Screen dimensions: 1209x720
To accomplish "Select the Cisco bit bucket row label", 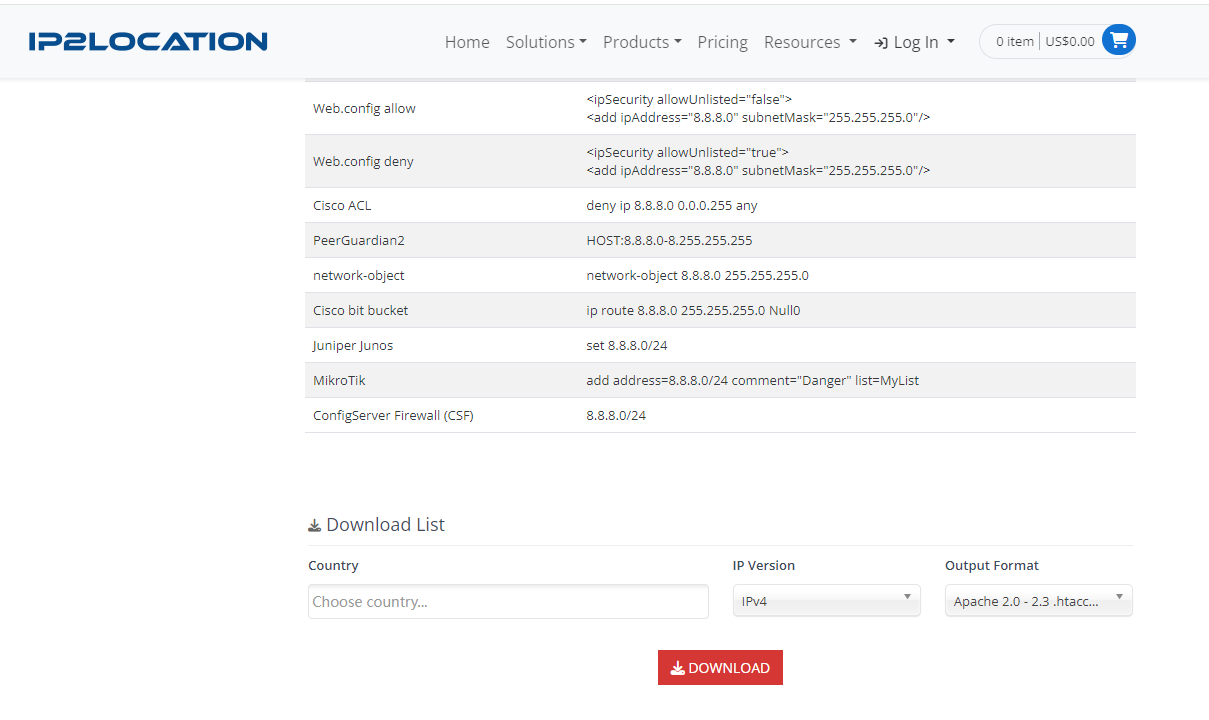I will tap(360, 311).
